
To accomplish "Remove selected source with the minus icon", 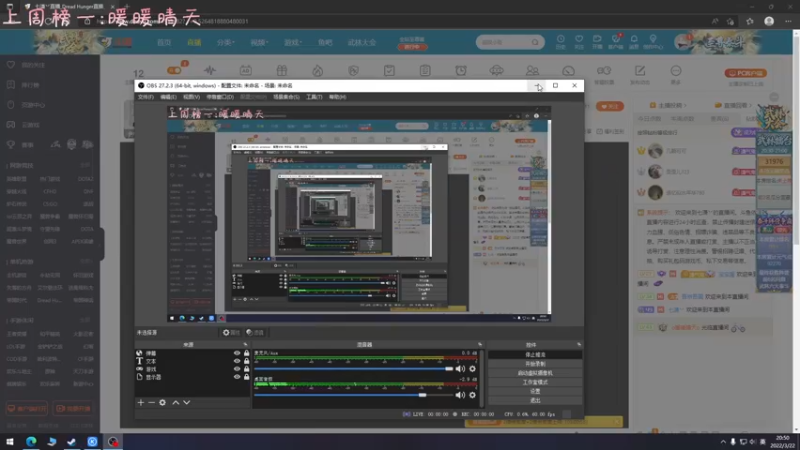I will click(x=152, y=403).
